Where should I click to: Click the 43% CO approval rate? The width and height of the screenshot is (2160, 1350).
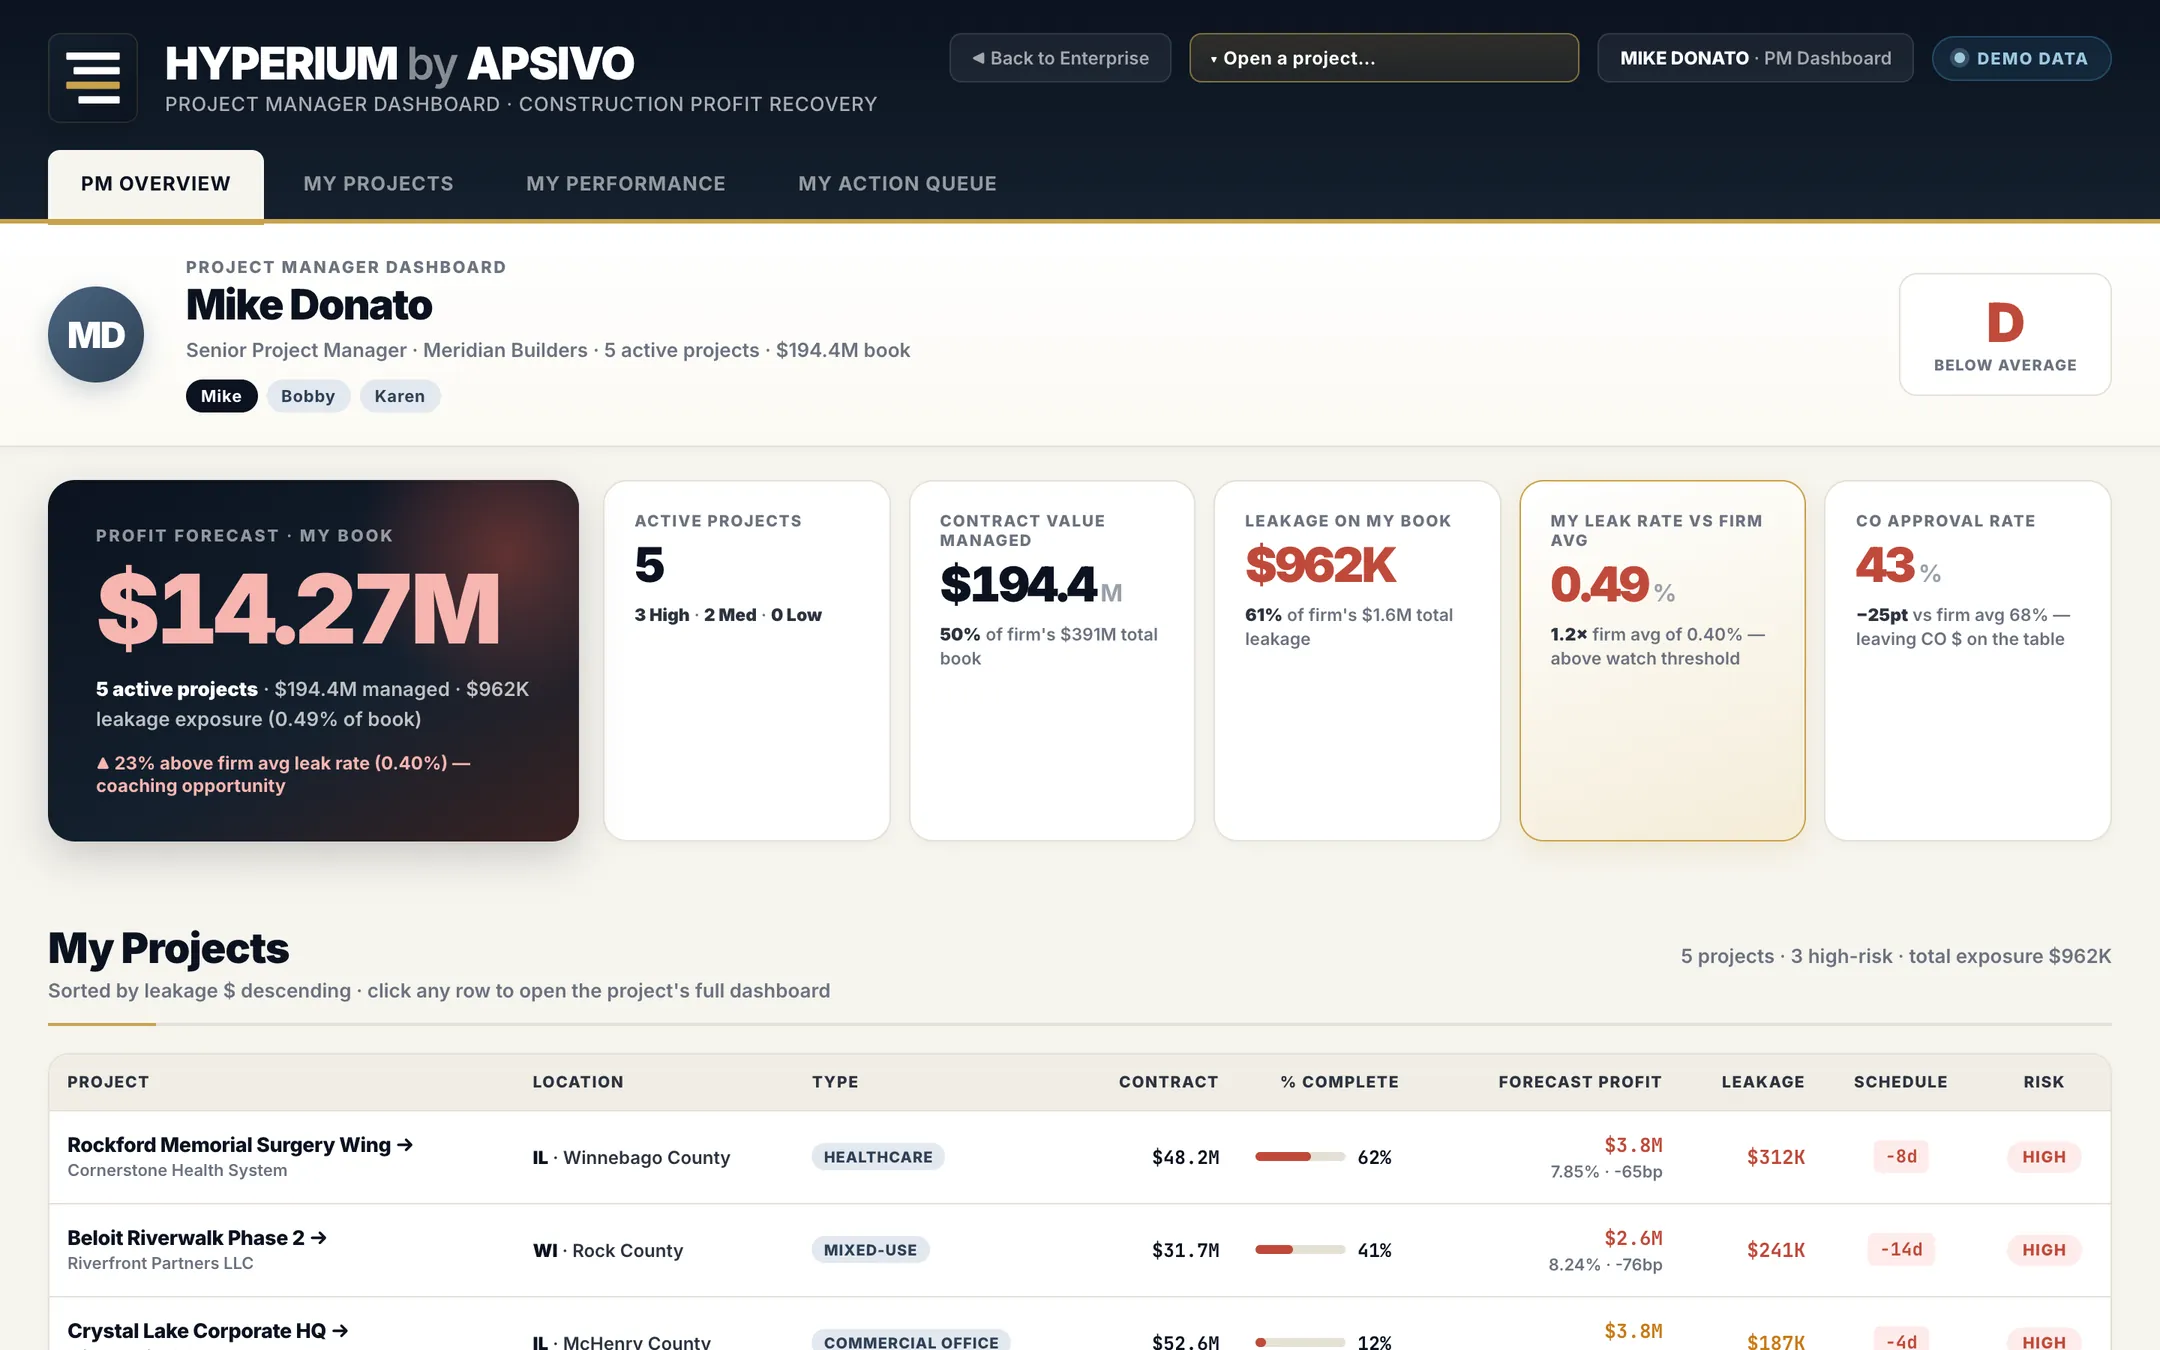tap(1898, 566)
